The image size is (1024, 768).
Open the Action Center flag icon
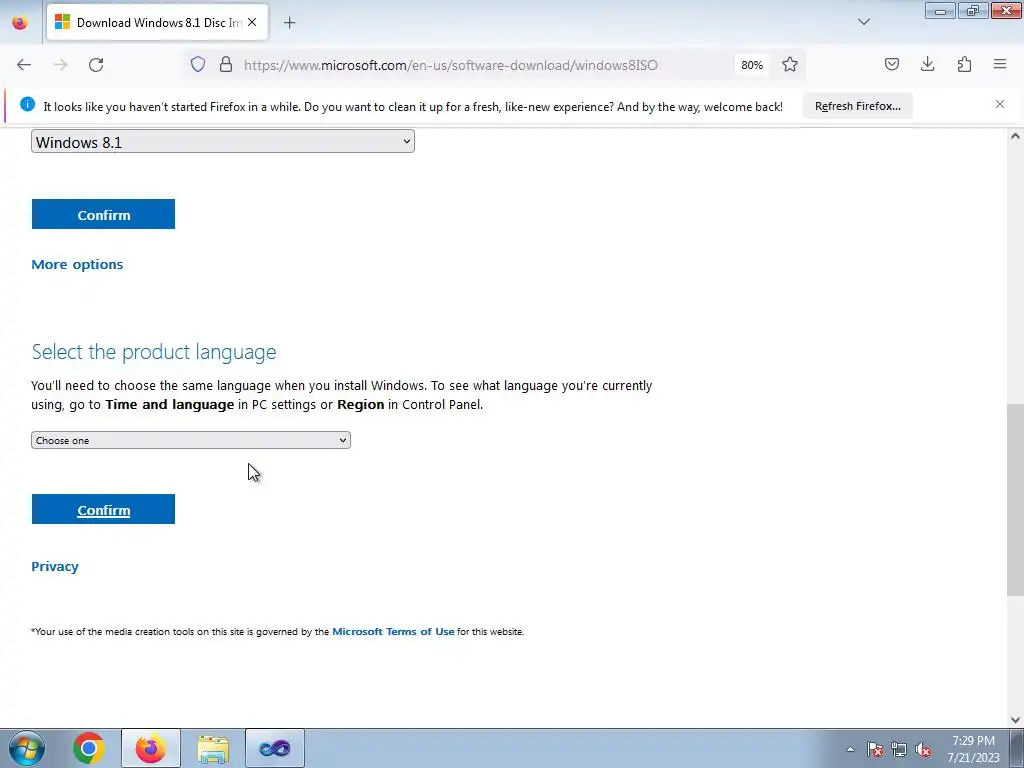pyautogui.click(x=875, y=749)
